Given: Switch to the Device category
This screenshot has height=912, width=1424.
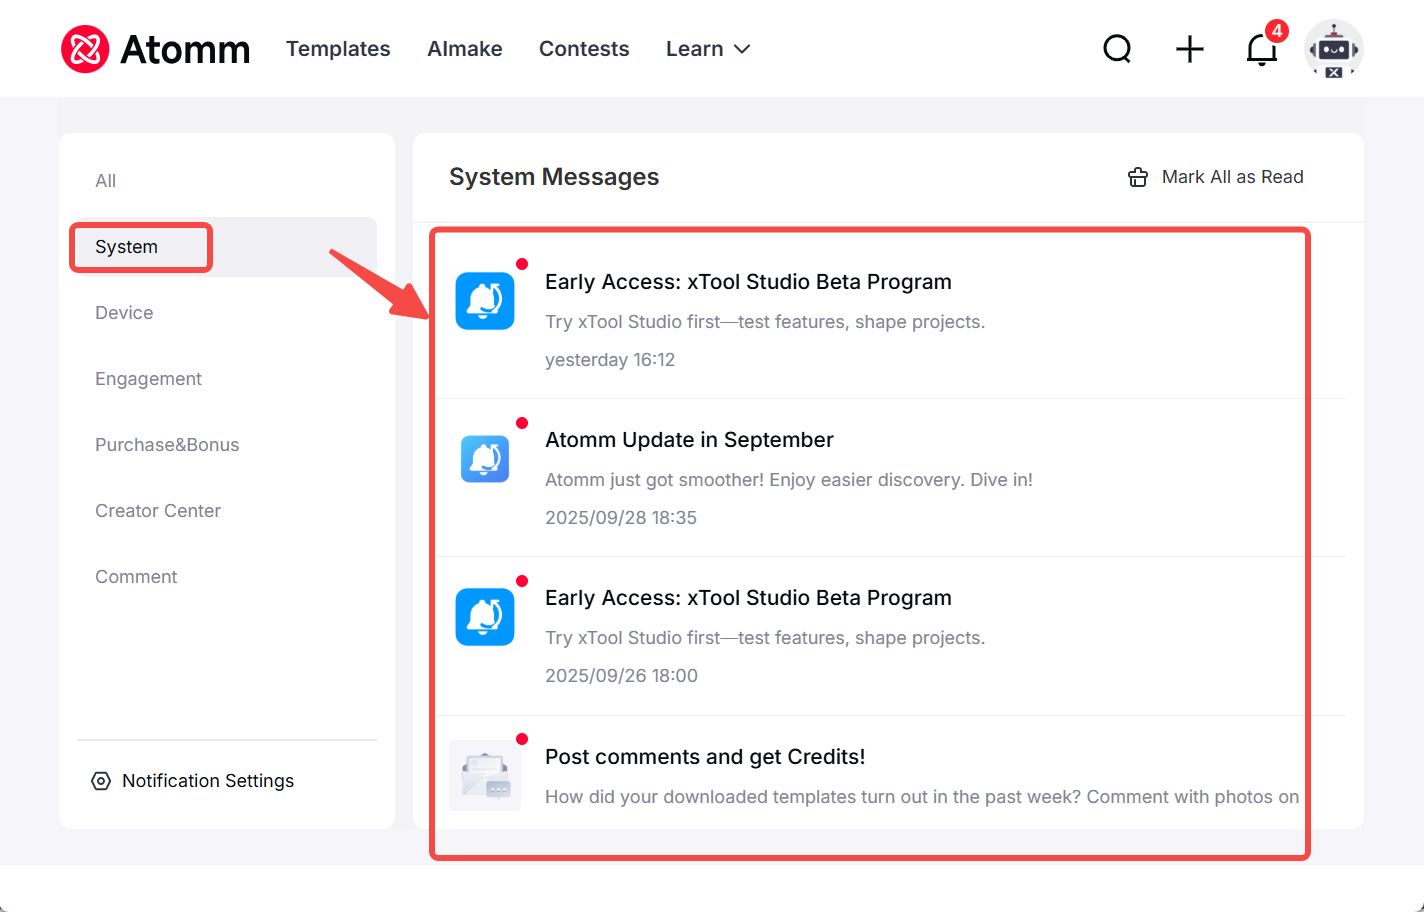Looking at the screenshot, I should coord(124,313).
